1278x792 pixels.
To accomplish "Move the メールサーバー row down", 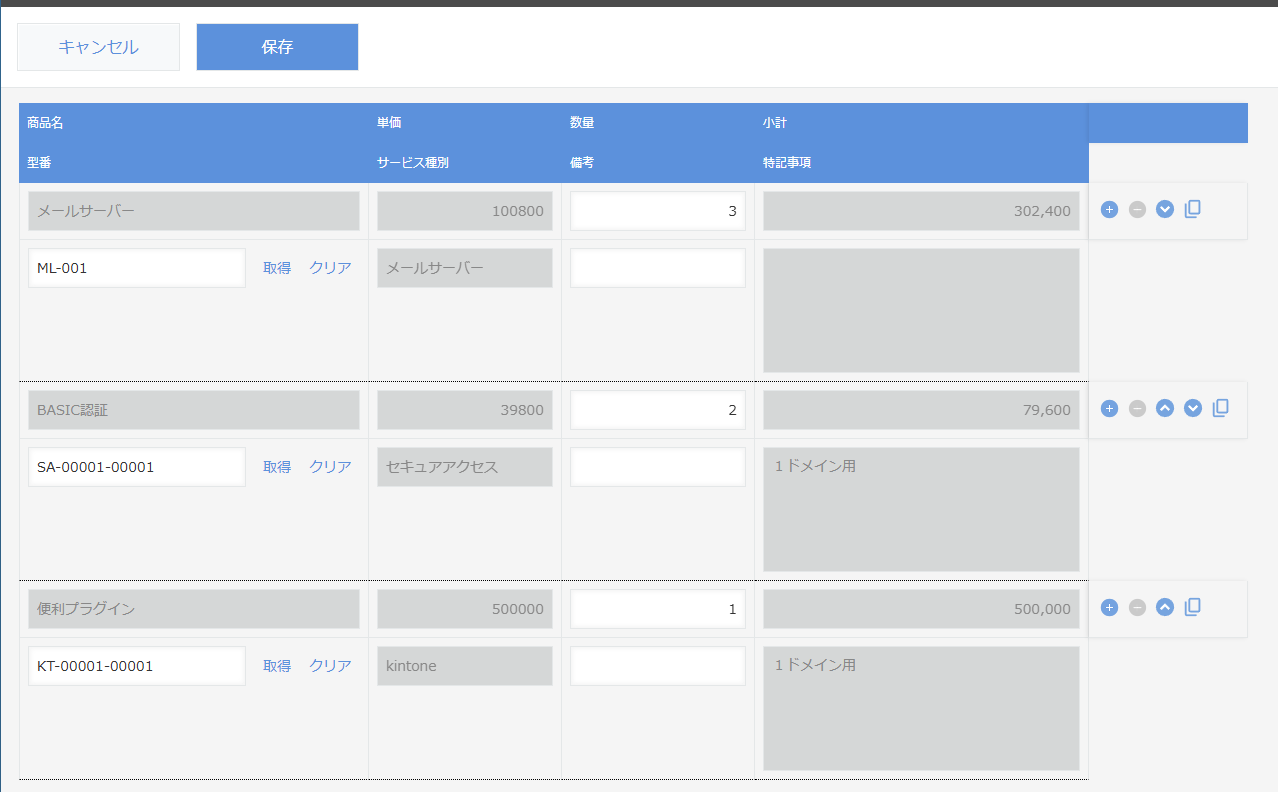I will pos(1165,210).
